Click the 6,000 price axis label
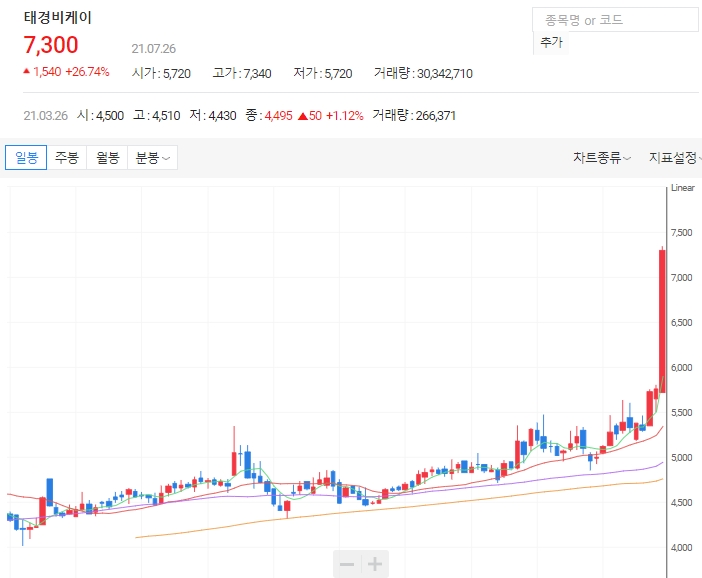 tap(681, 368)
